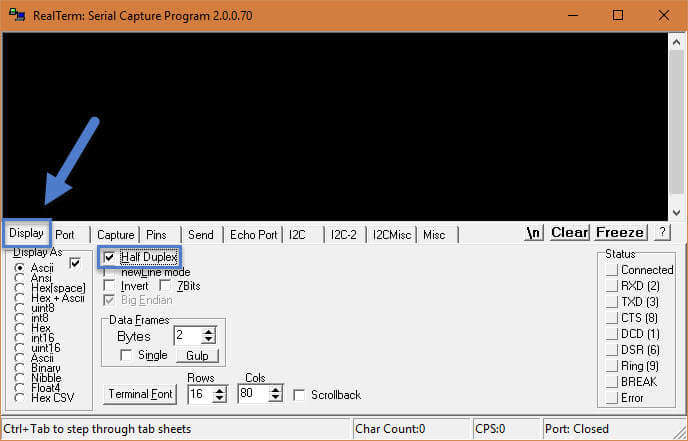688x441 pixels.
Task: Select the Echo Port tab
Action: tap(253, 235)
